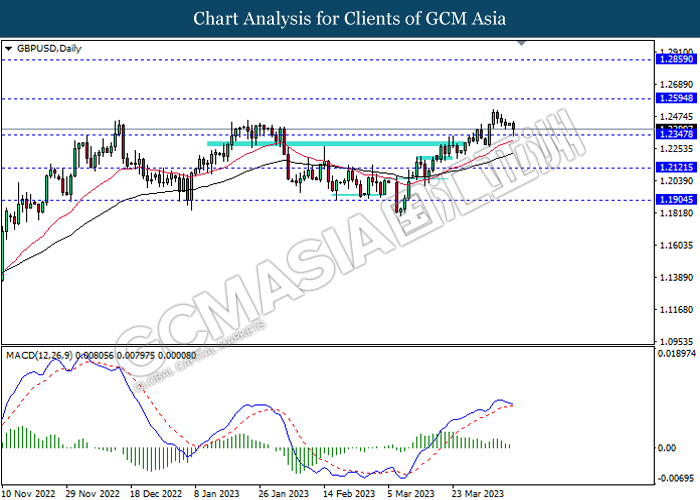Screen dimensions: 700x500
Task: Click the 0.00 MACD scale value
Action: [x=667, y=448]
